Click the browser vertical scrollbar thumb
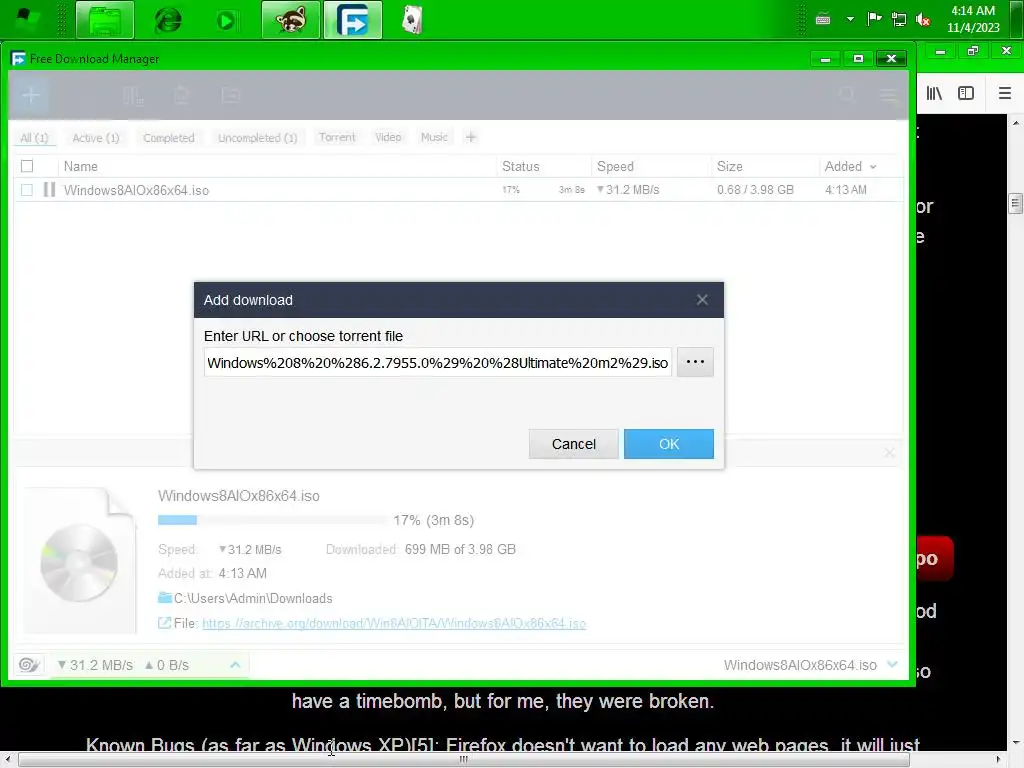This screenshot has height=768, width=1024. (x=1015, y=203)
